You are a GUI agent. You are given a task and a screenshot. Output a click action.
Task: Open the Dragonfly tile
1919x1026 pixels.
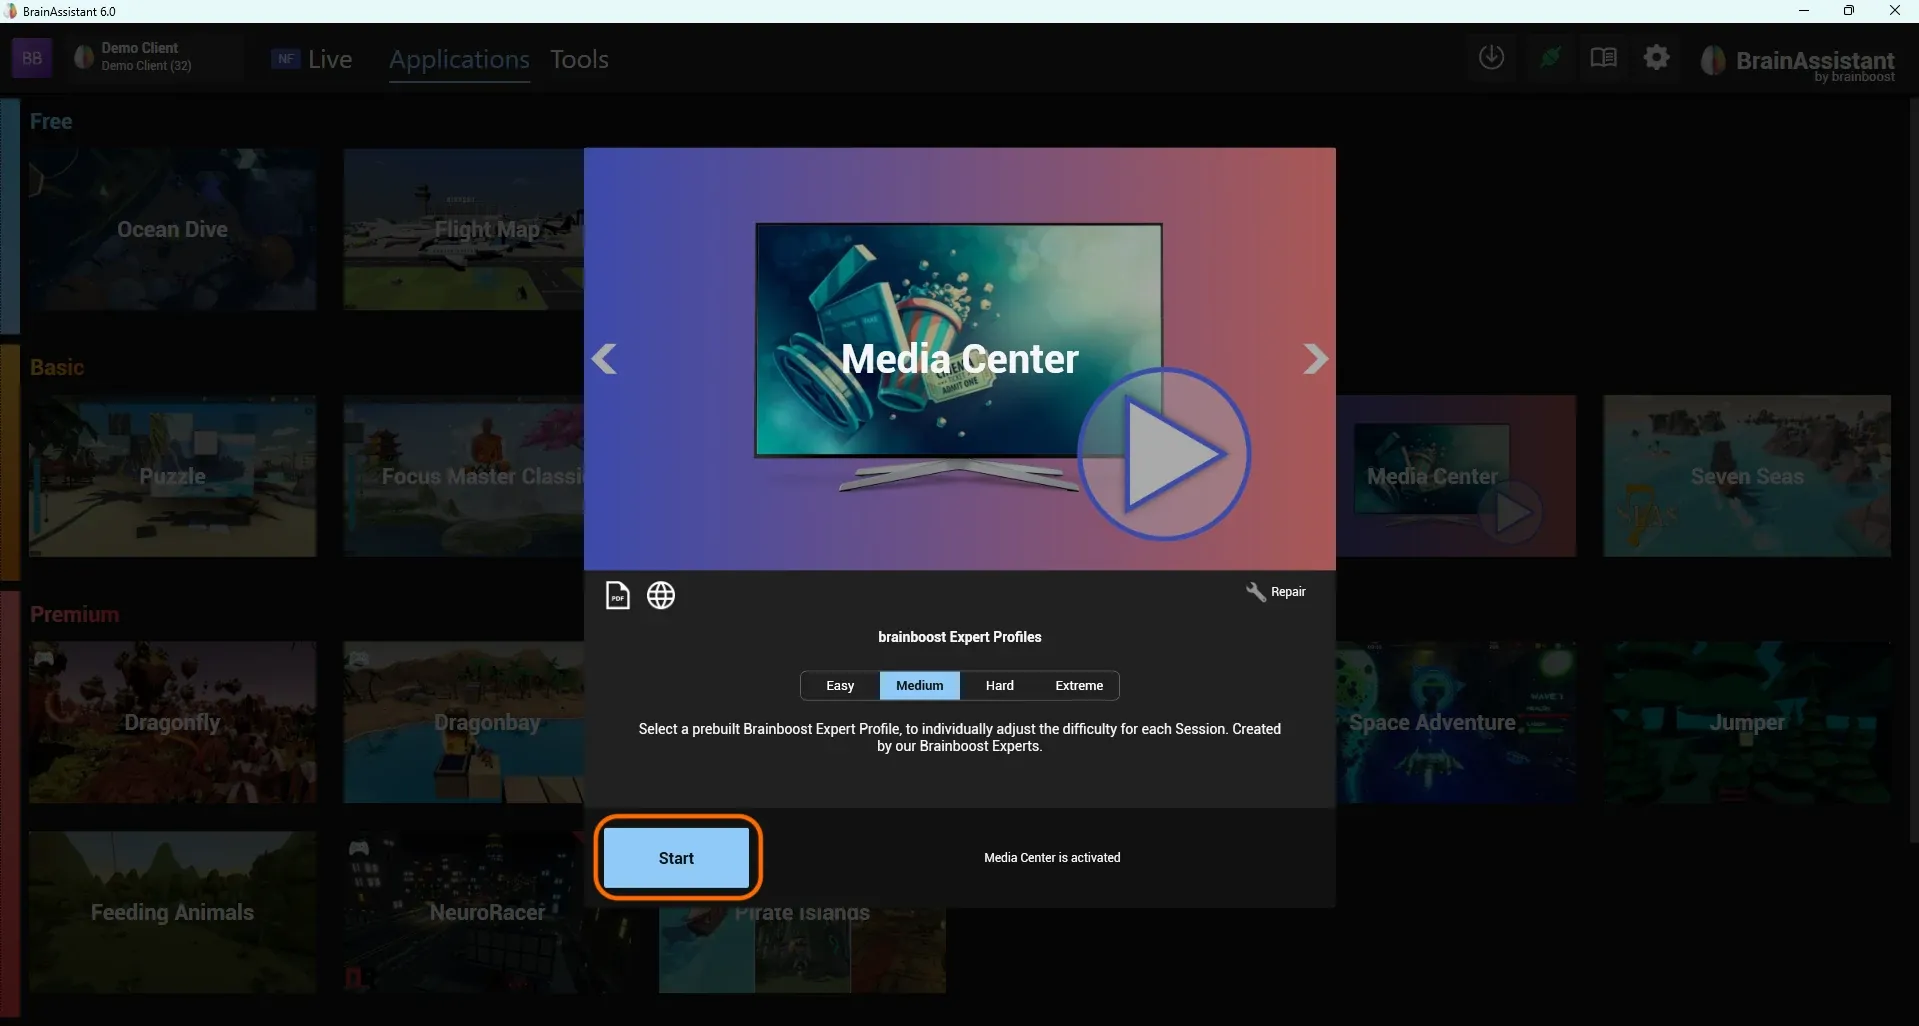tap(172, 722)
